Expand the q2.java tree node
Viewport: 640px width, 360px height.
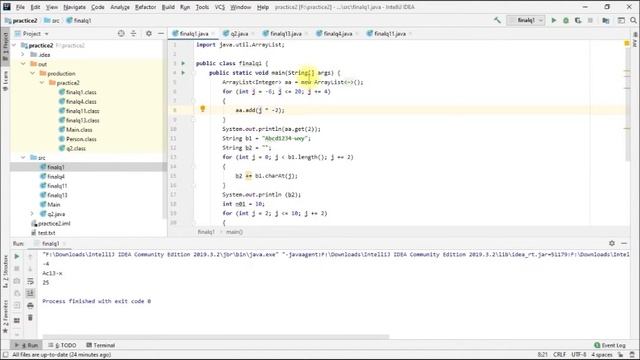[33, 214]
